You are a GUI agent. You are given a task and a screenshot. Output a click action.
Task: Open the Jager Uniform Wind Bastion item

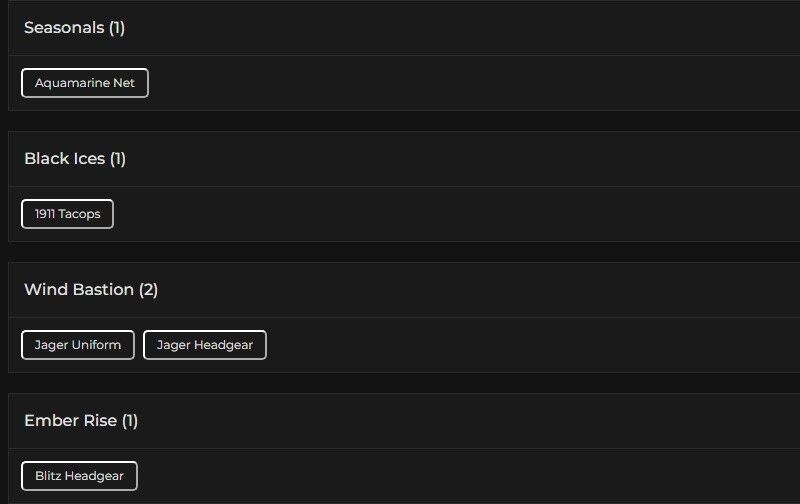[78, 345]
